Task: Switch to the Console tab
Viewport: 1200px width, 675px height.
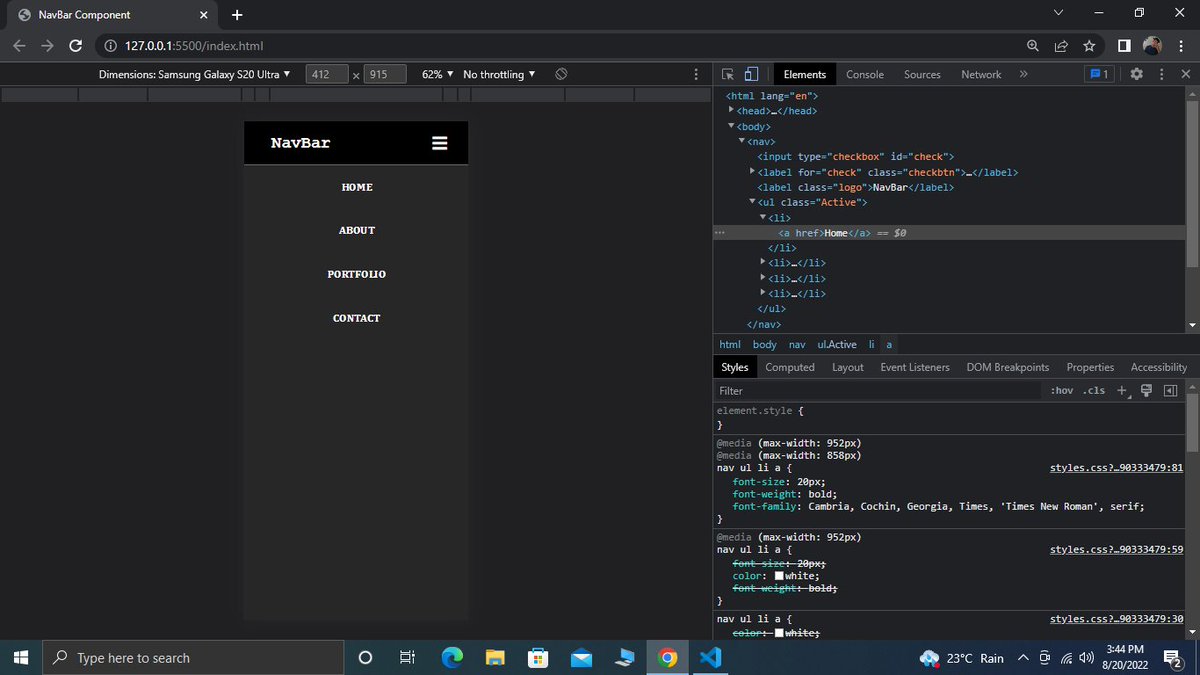Action: pyautogui.click(x=865, y=74)
